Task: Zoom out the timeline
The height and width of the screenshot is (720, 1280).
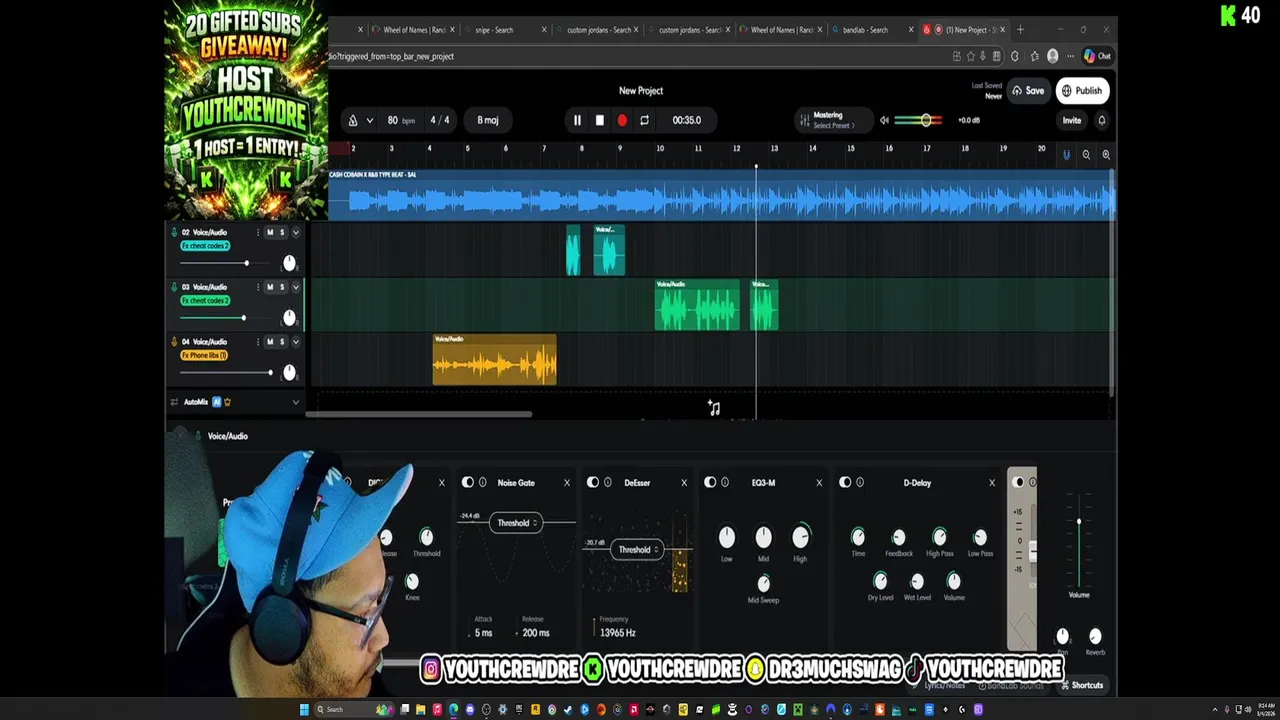Action: pos(1086,155)
